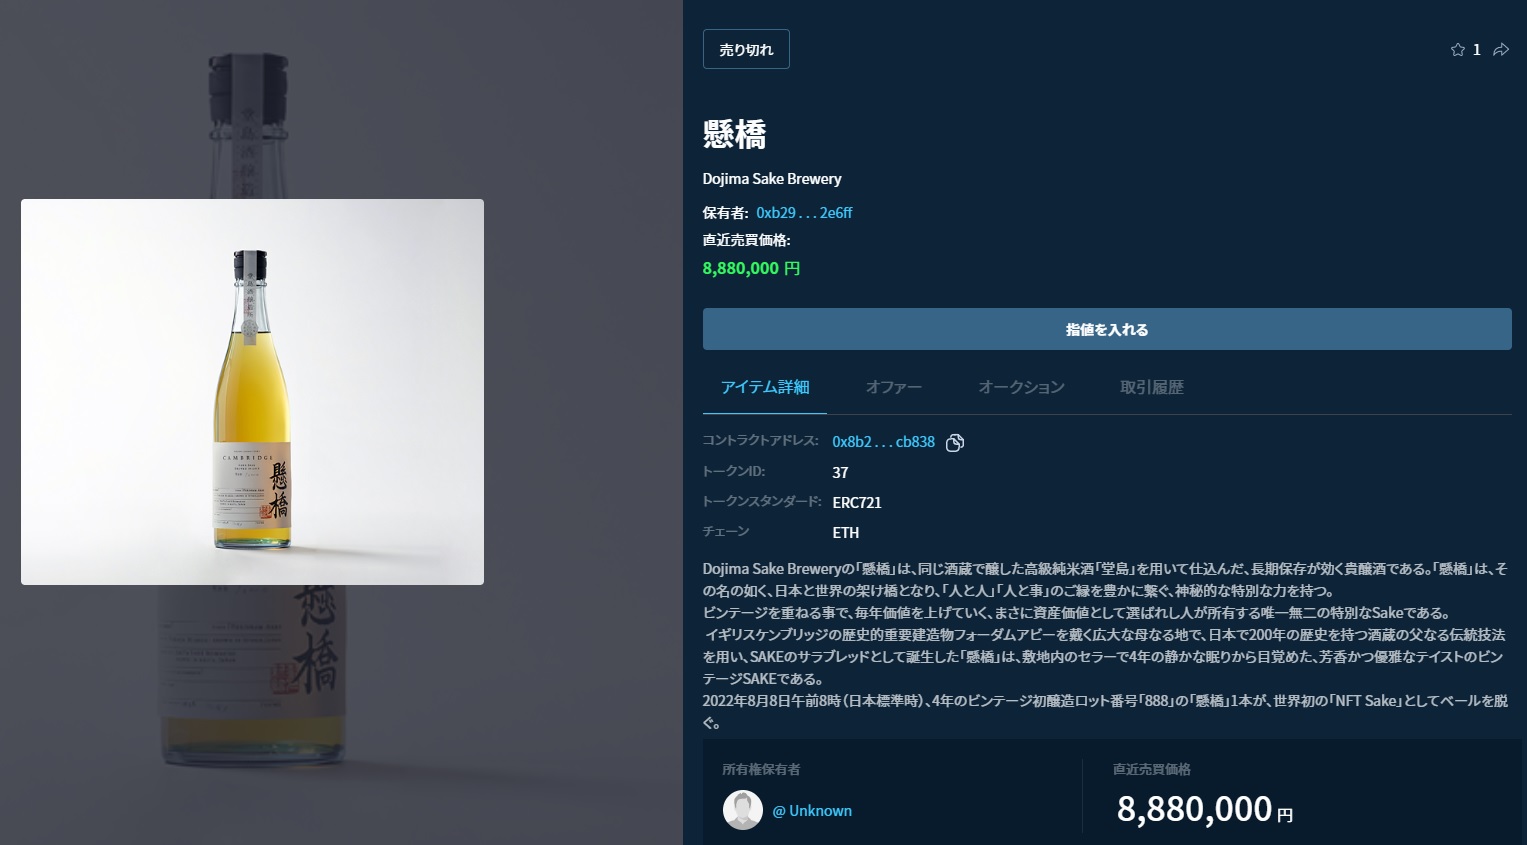Switch to the アイテム詳細 tab
The image size is (1527, 845).
click(765, 387)
